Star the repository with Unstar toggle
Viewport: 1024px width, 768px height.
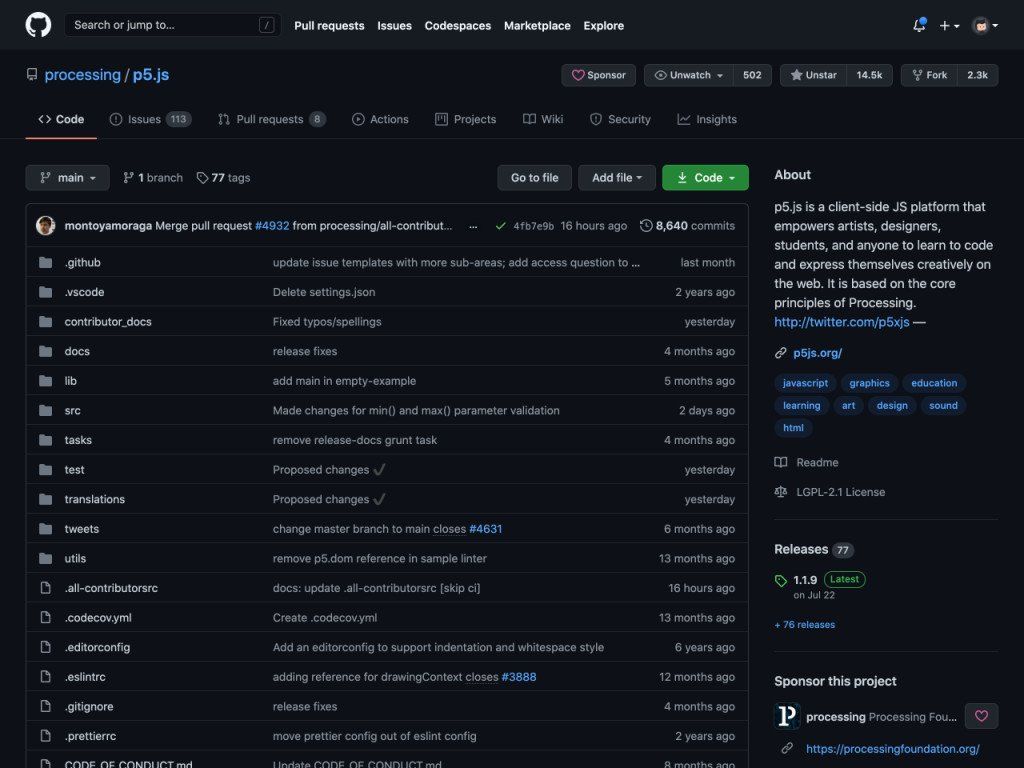tap(811, 74)
